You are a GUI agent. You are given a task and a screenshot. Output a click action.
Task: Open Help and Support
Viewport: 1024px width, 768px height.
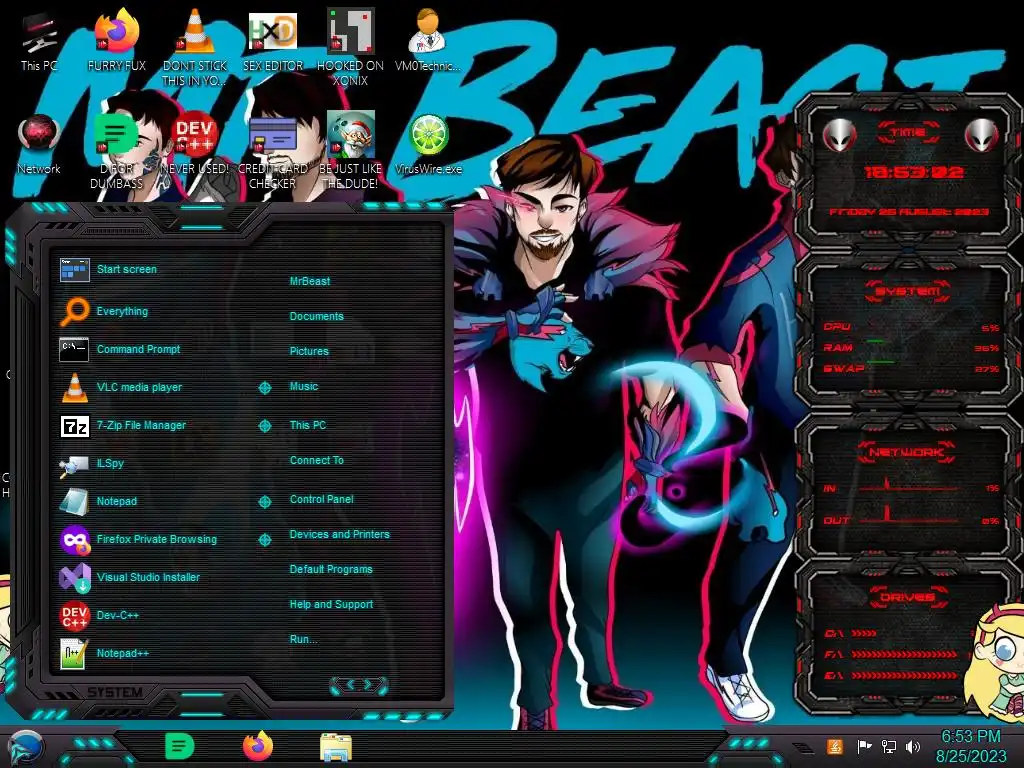pos(331,605)
